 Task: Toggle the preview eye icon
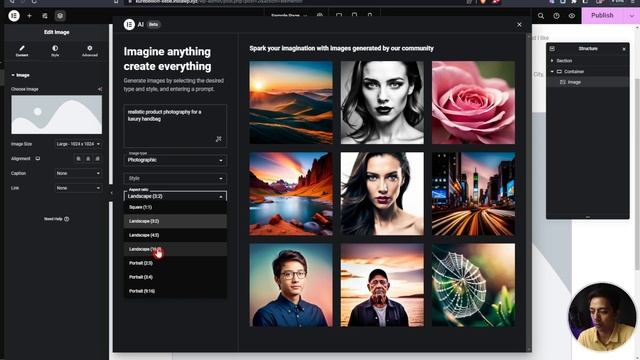[572, 16]
